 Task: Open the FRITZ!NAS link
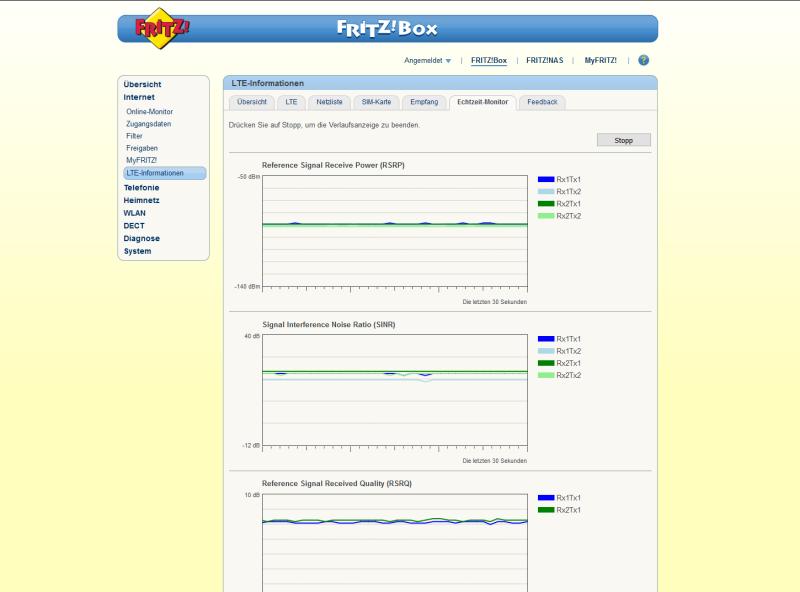tap(545, 60)
